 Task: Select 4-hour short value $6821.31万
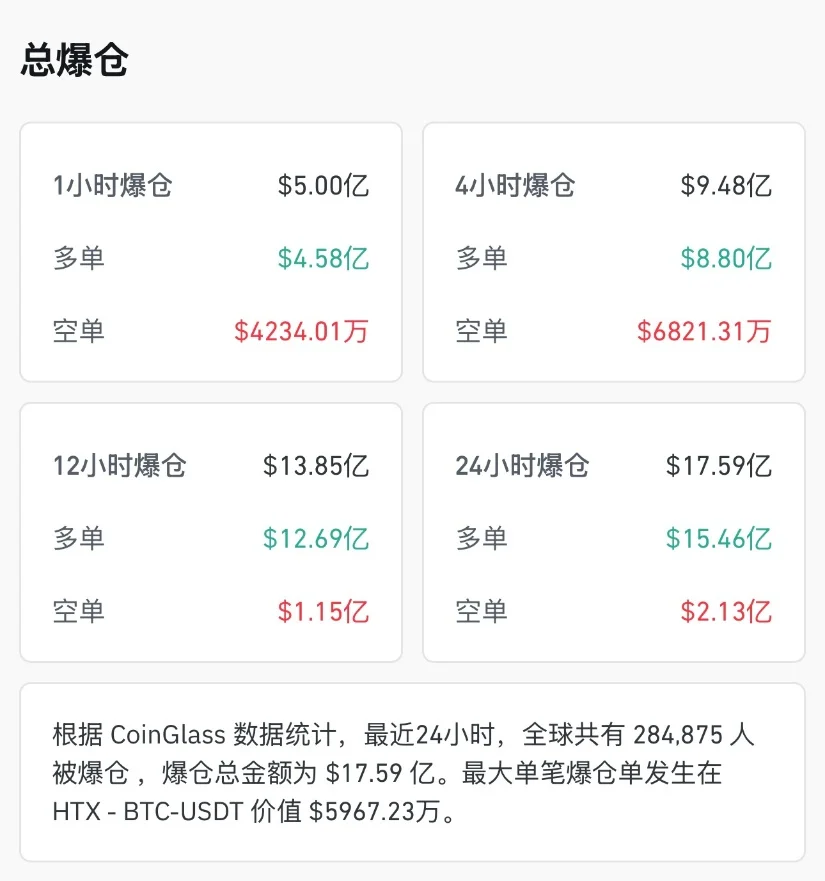pos(704,331)
